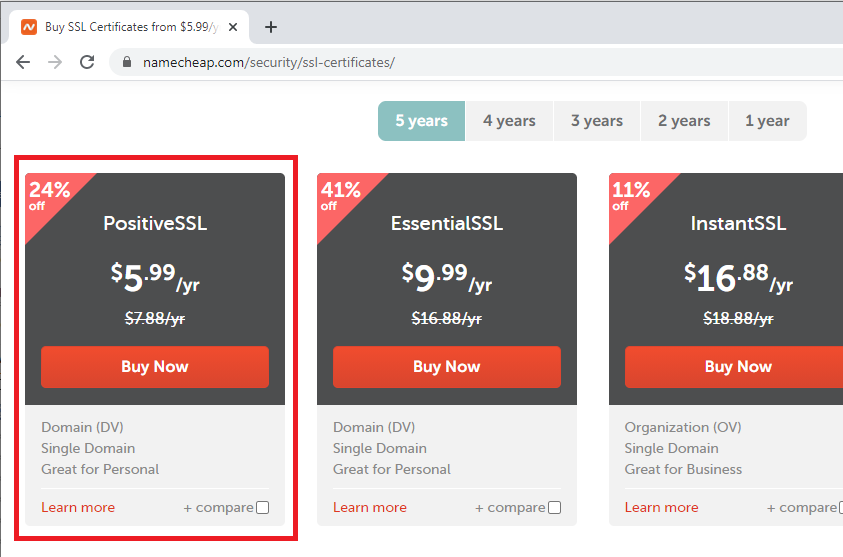The width and height of the screenshot is (843, 557).
Task: Select the 5 years pricing tab
Action: tap(421, 121)
